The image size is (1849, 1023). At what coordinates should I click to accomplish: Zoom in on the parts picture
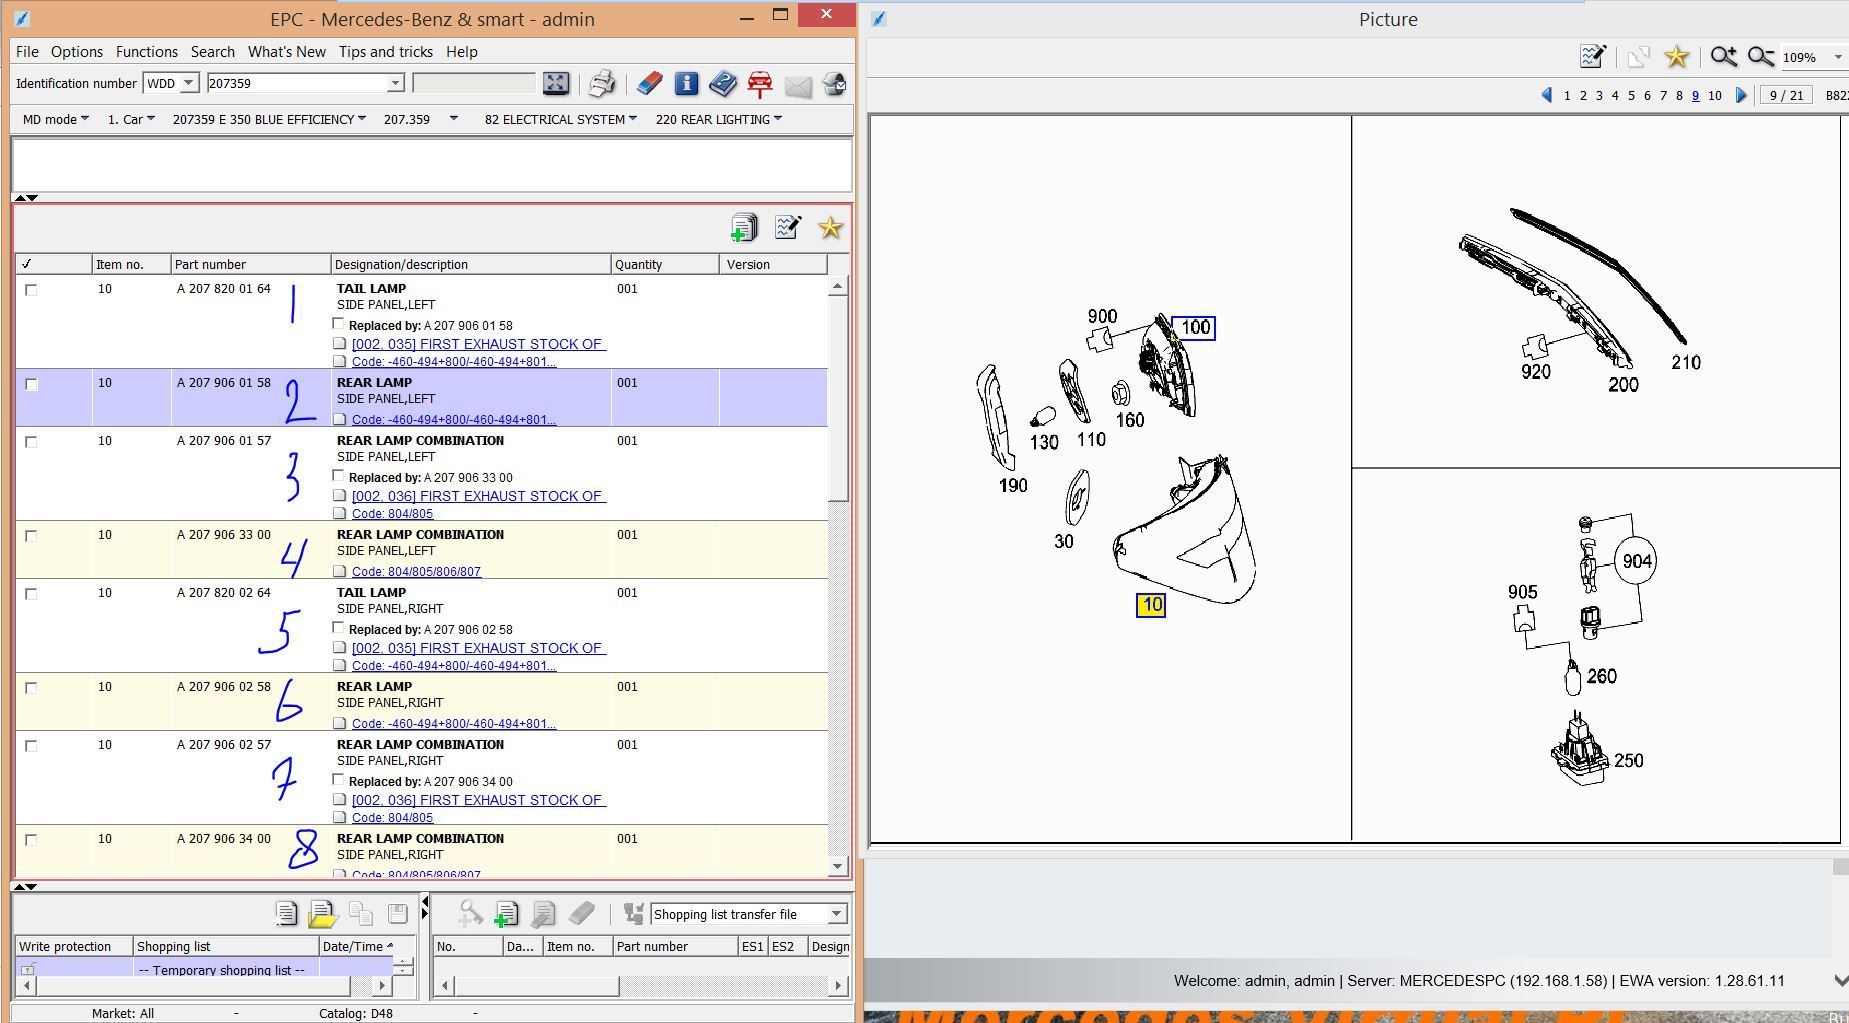(x=1723, y=57)
